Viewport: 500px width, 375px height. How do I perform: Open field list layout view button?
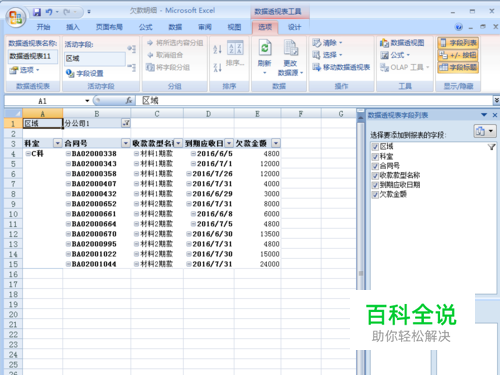tap(485, 131)
